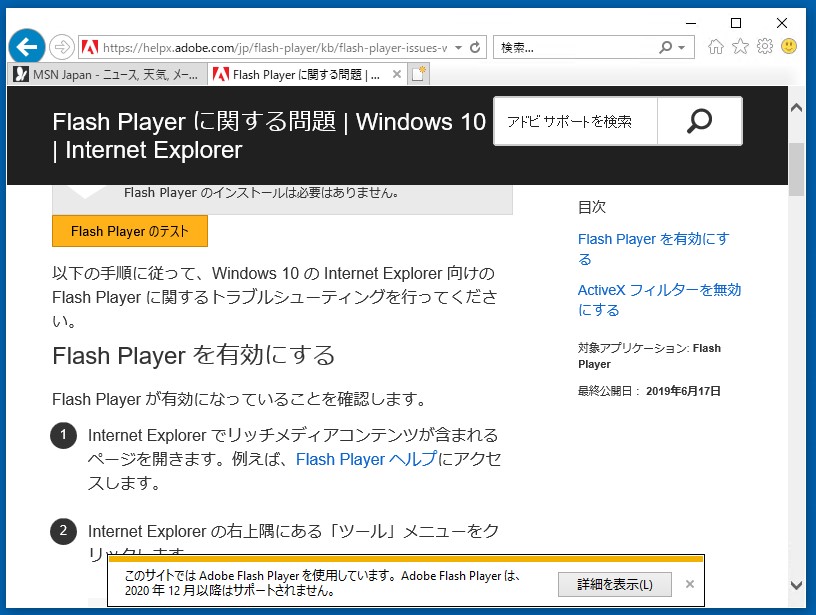Click the Flash Player のテスト button
This screenshot has width=816, height=615.
click(130, 231)
